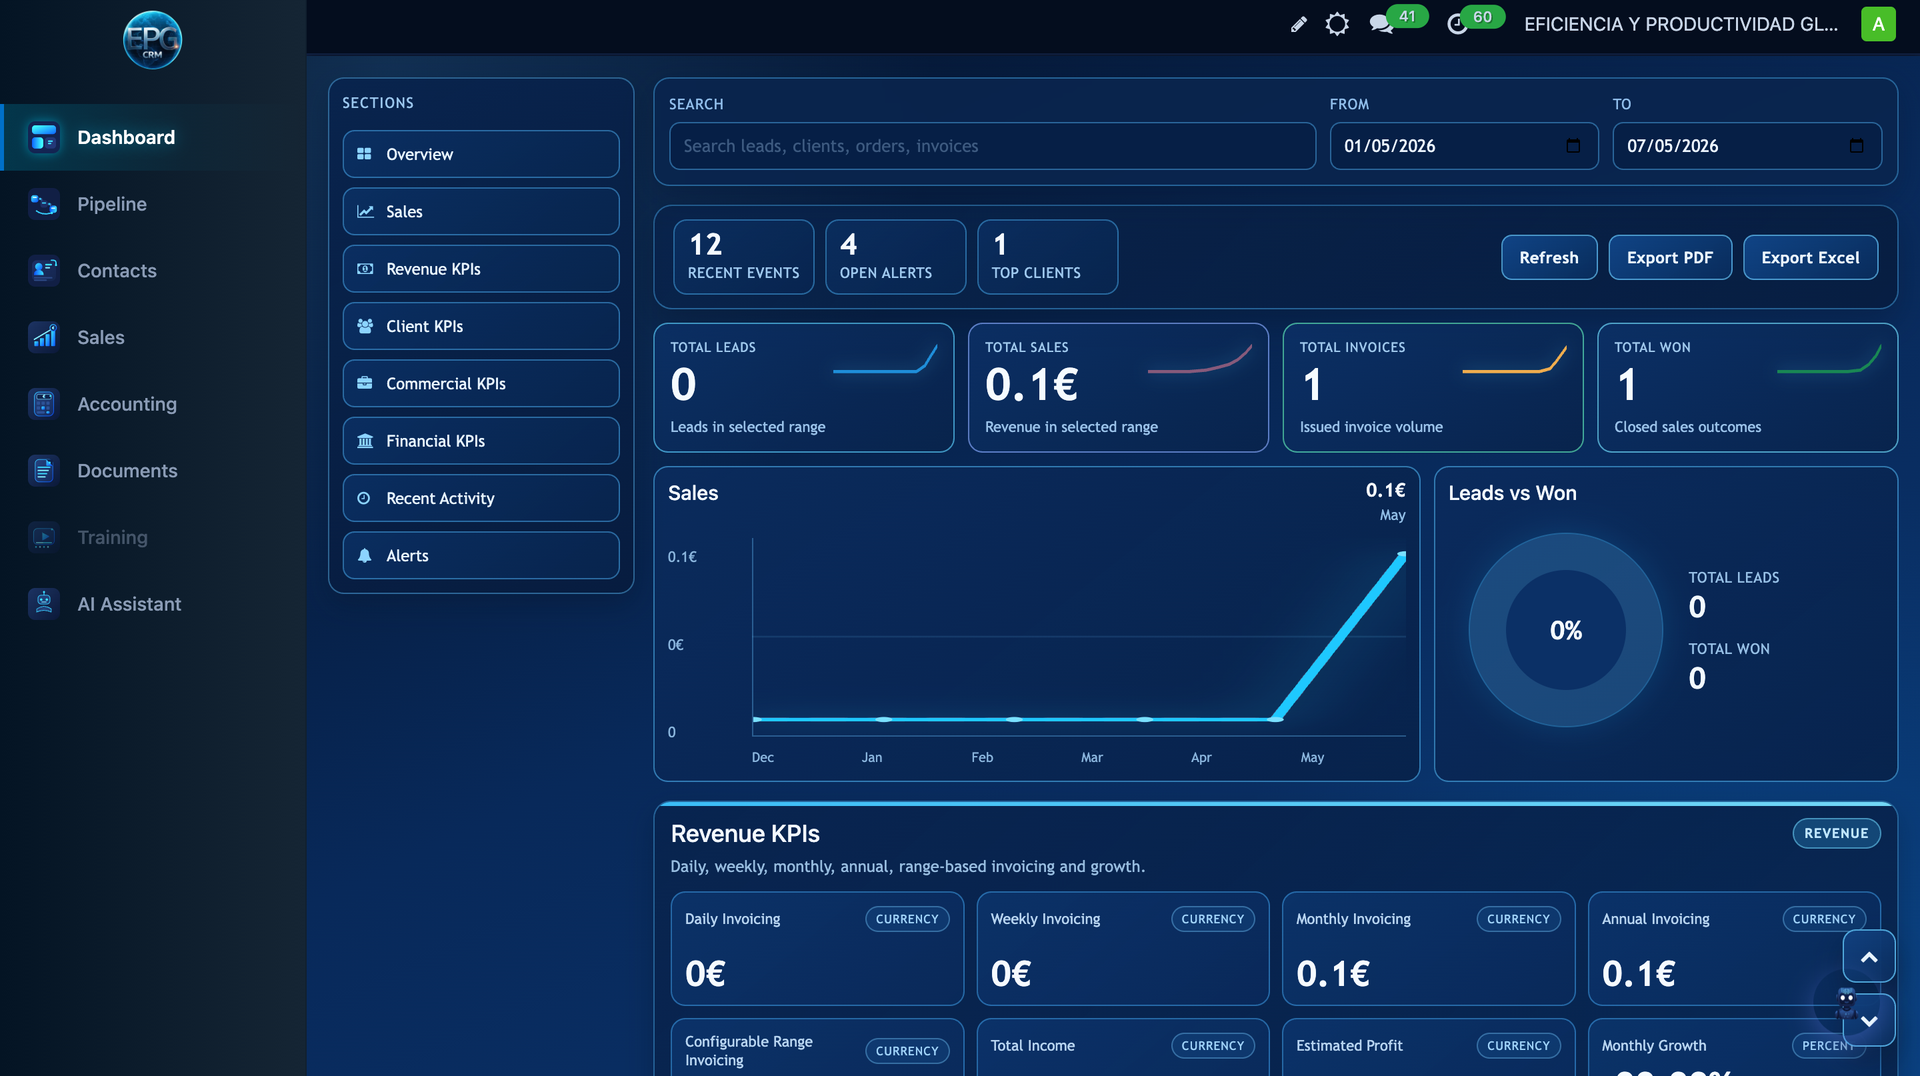Viewport: 1920px width, 1076px height.
Task: Click the Revenue KPIs heading
Action: click(x=745, y=834)
